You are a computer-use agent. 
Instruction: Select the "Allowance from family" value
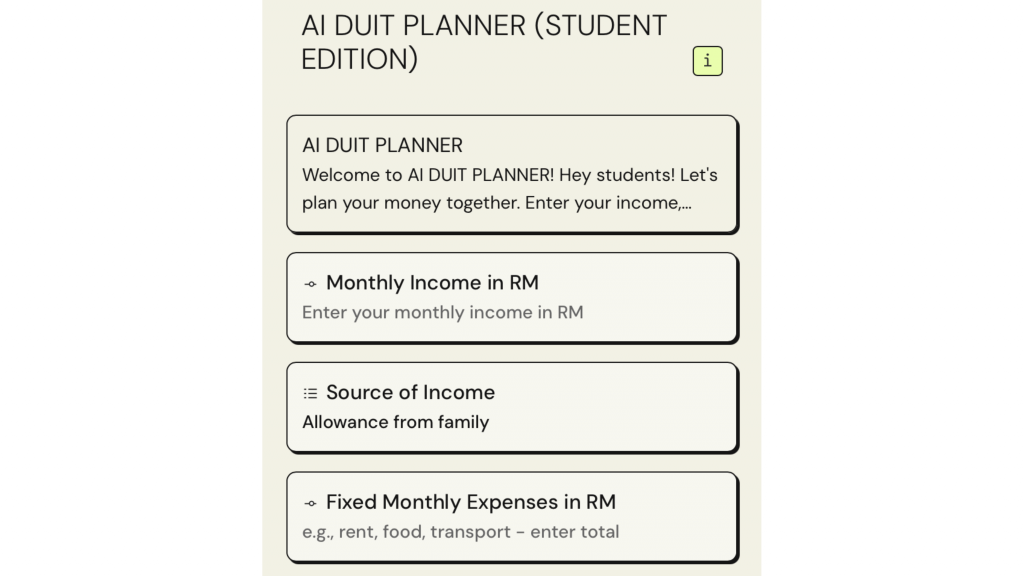click(395, 422)
